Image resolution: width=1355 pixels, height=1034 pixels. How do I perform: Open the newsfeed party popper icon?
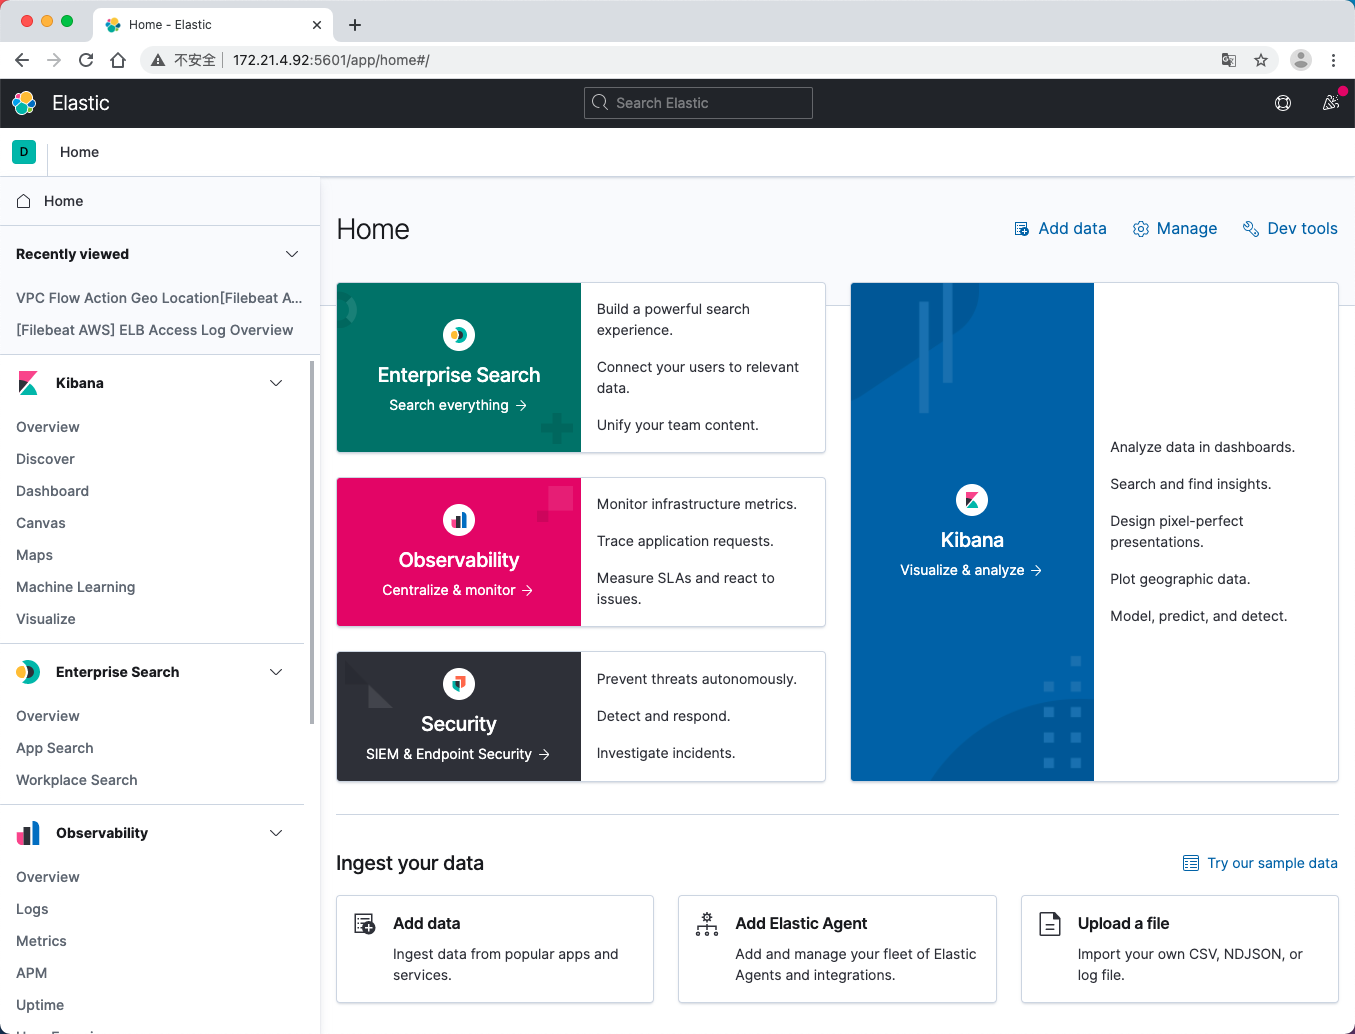click(1331, 103)
